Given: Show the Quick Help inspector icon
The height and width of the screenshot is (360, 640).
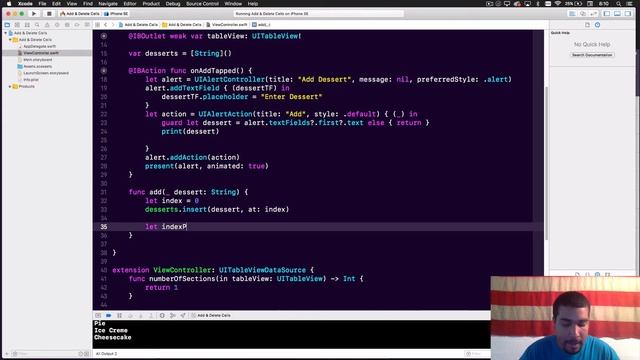Looking at the screenshot, I should [598, 25].
